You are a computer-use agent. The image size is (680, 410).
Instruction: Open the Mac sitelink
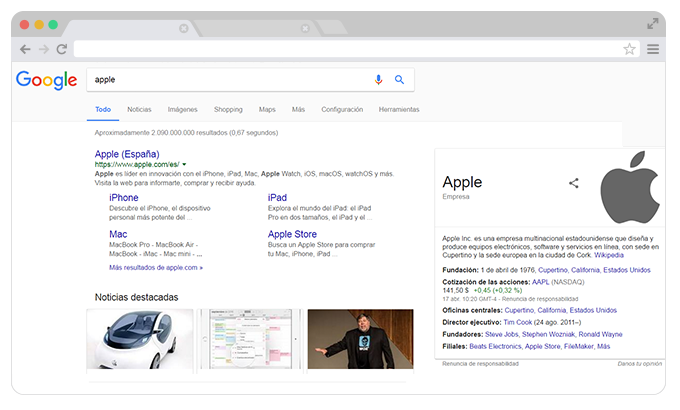(118, 234)
